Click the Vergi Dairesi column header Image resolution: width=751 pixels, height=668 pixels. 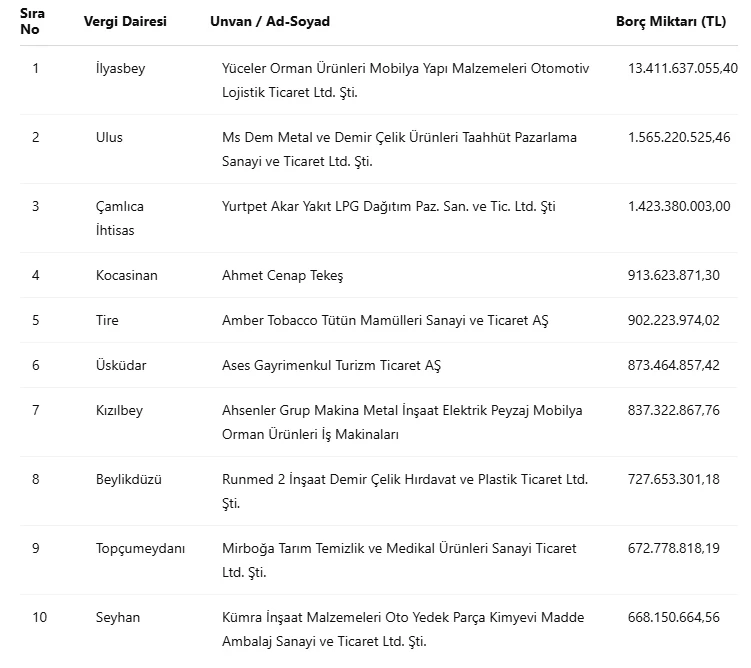125,21
